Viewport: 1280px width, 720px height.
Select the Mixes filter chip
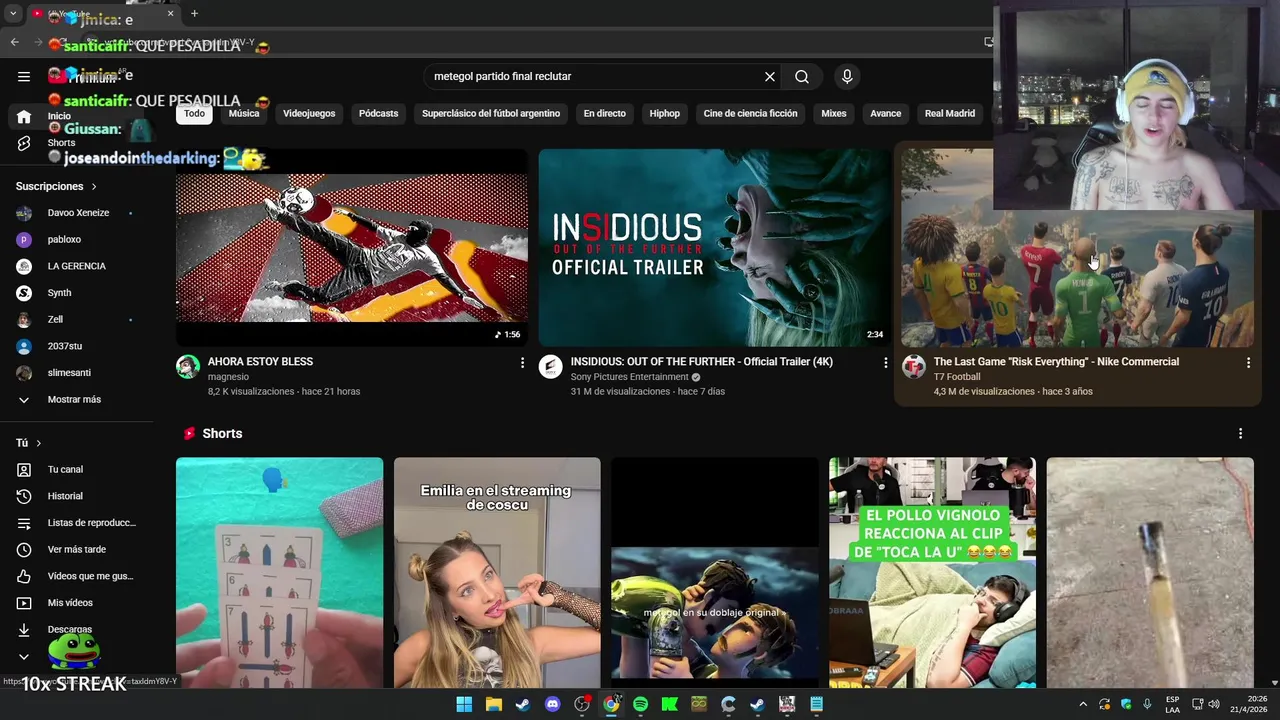tap(834, 113)
